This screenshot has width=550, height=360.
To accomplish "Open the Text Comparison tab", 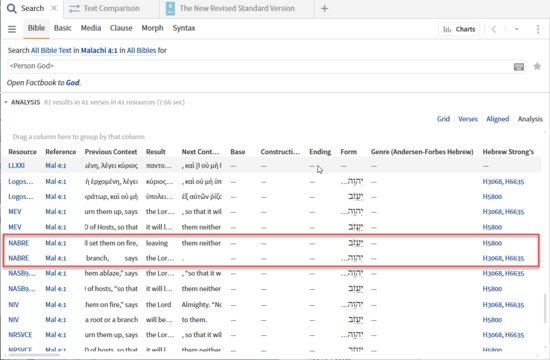I will 104,8.
